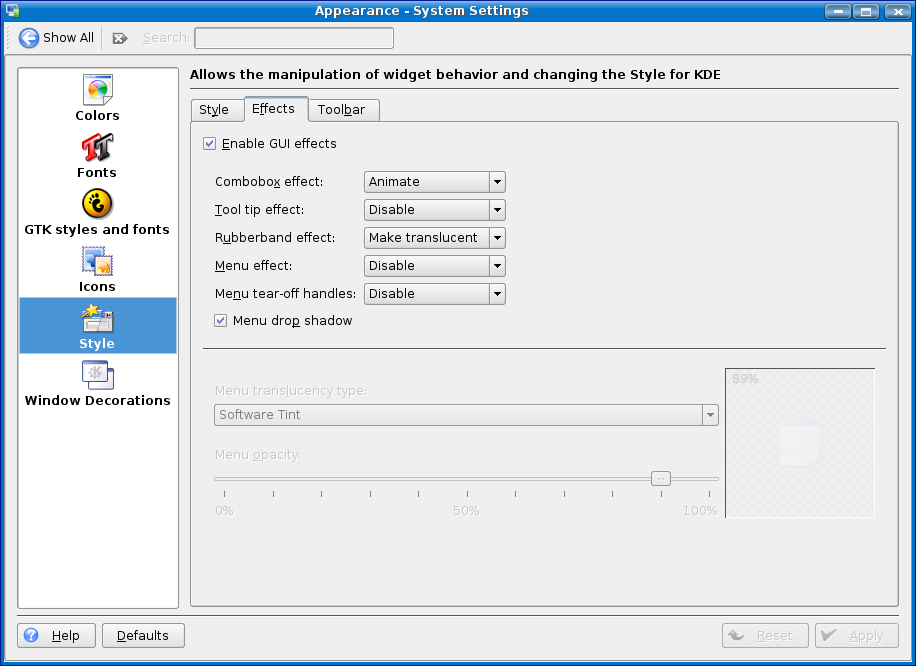Open Menu tear-off handles dropdown

[x=434, y=294]
